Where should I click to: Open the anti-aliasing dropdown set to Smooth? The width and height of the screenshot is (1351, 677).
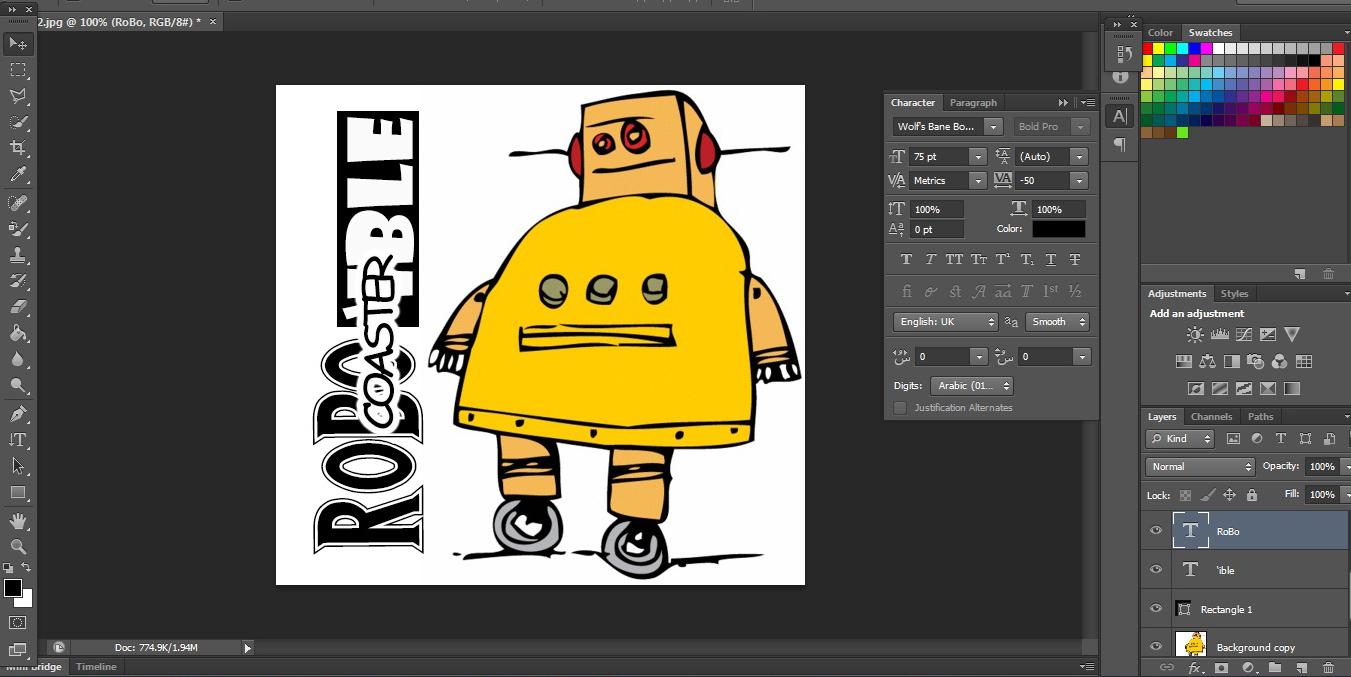pyautogui.click(x=1057, y=321)
